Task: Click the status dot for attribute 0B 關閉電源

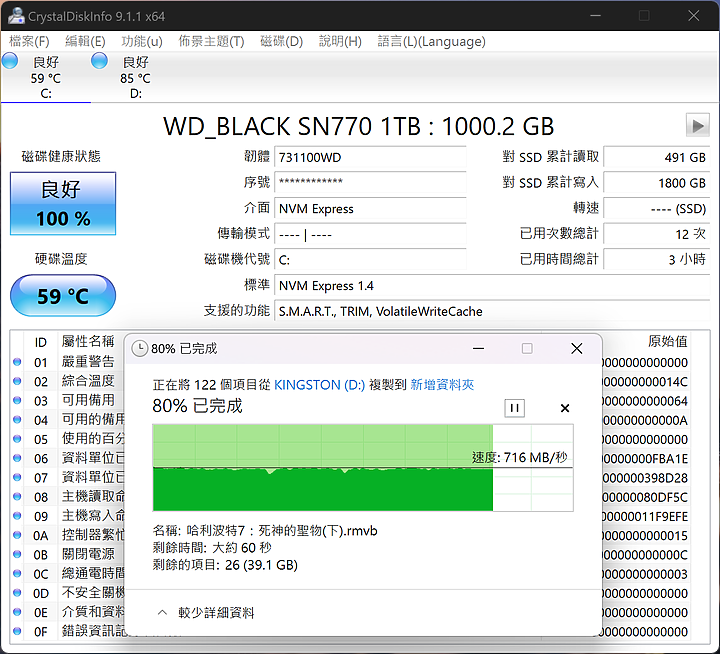Action: (17, 554)
